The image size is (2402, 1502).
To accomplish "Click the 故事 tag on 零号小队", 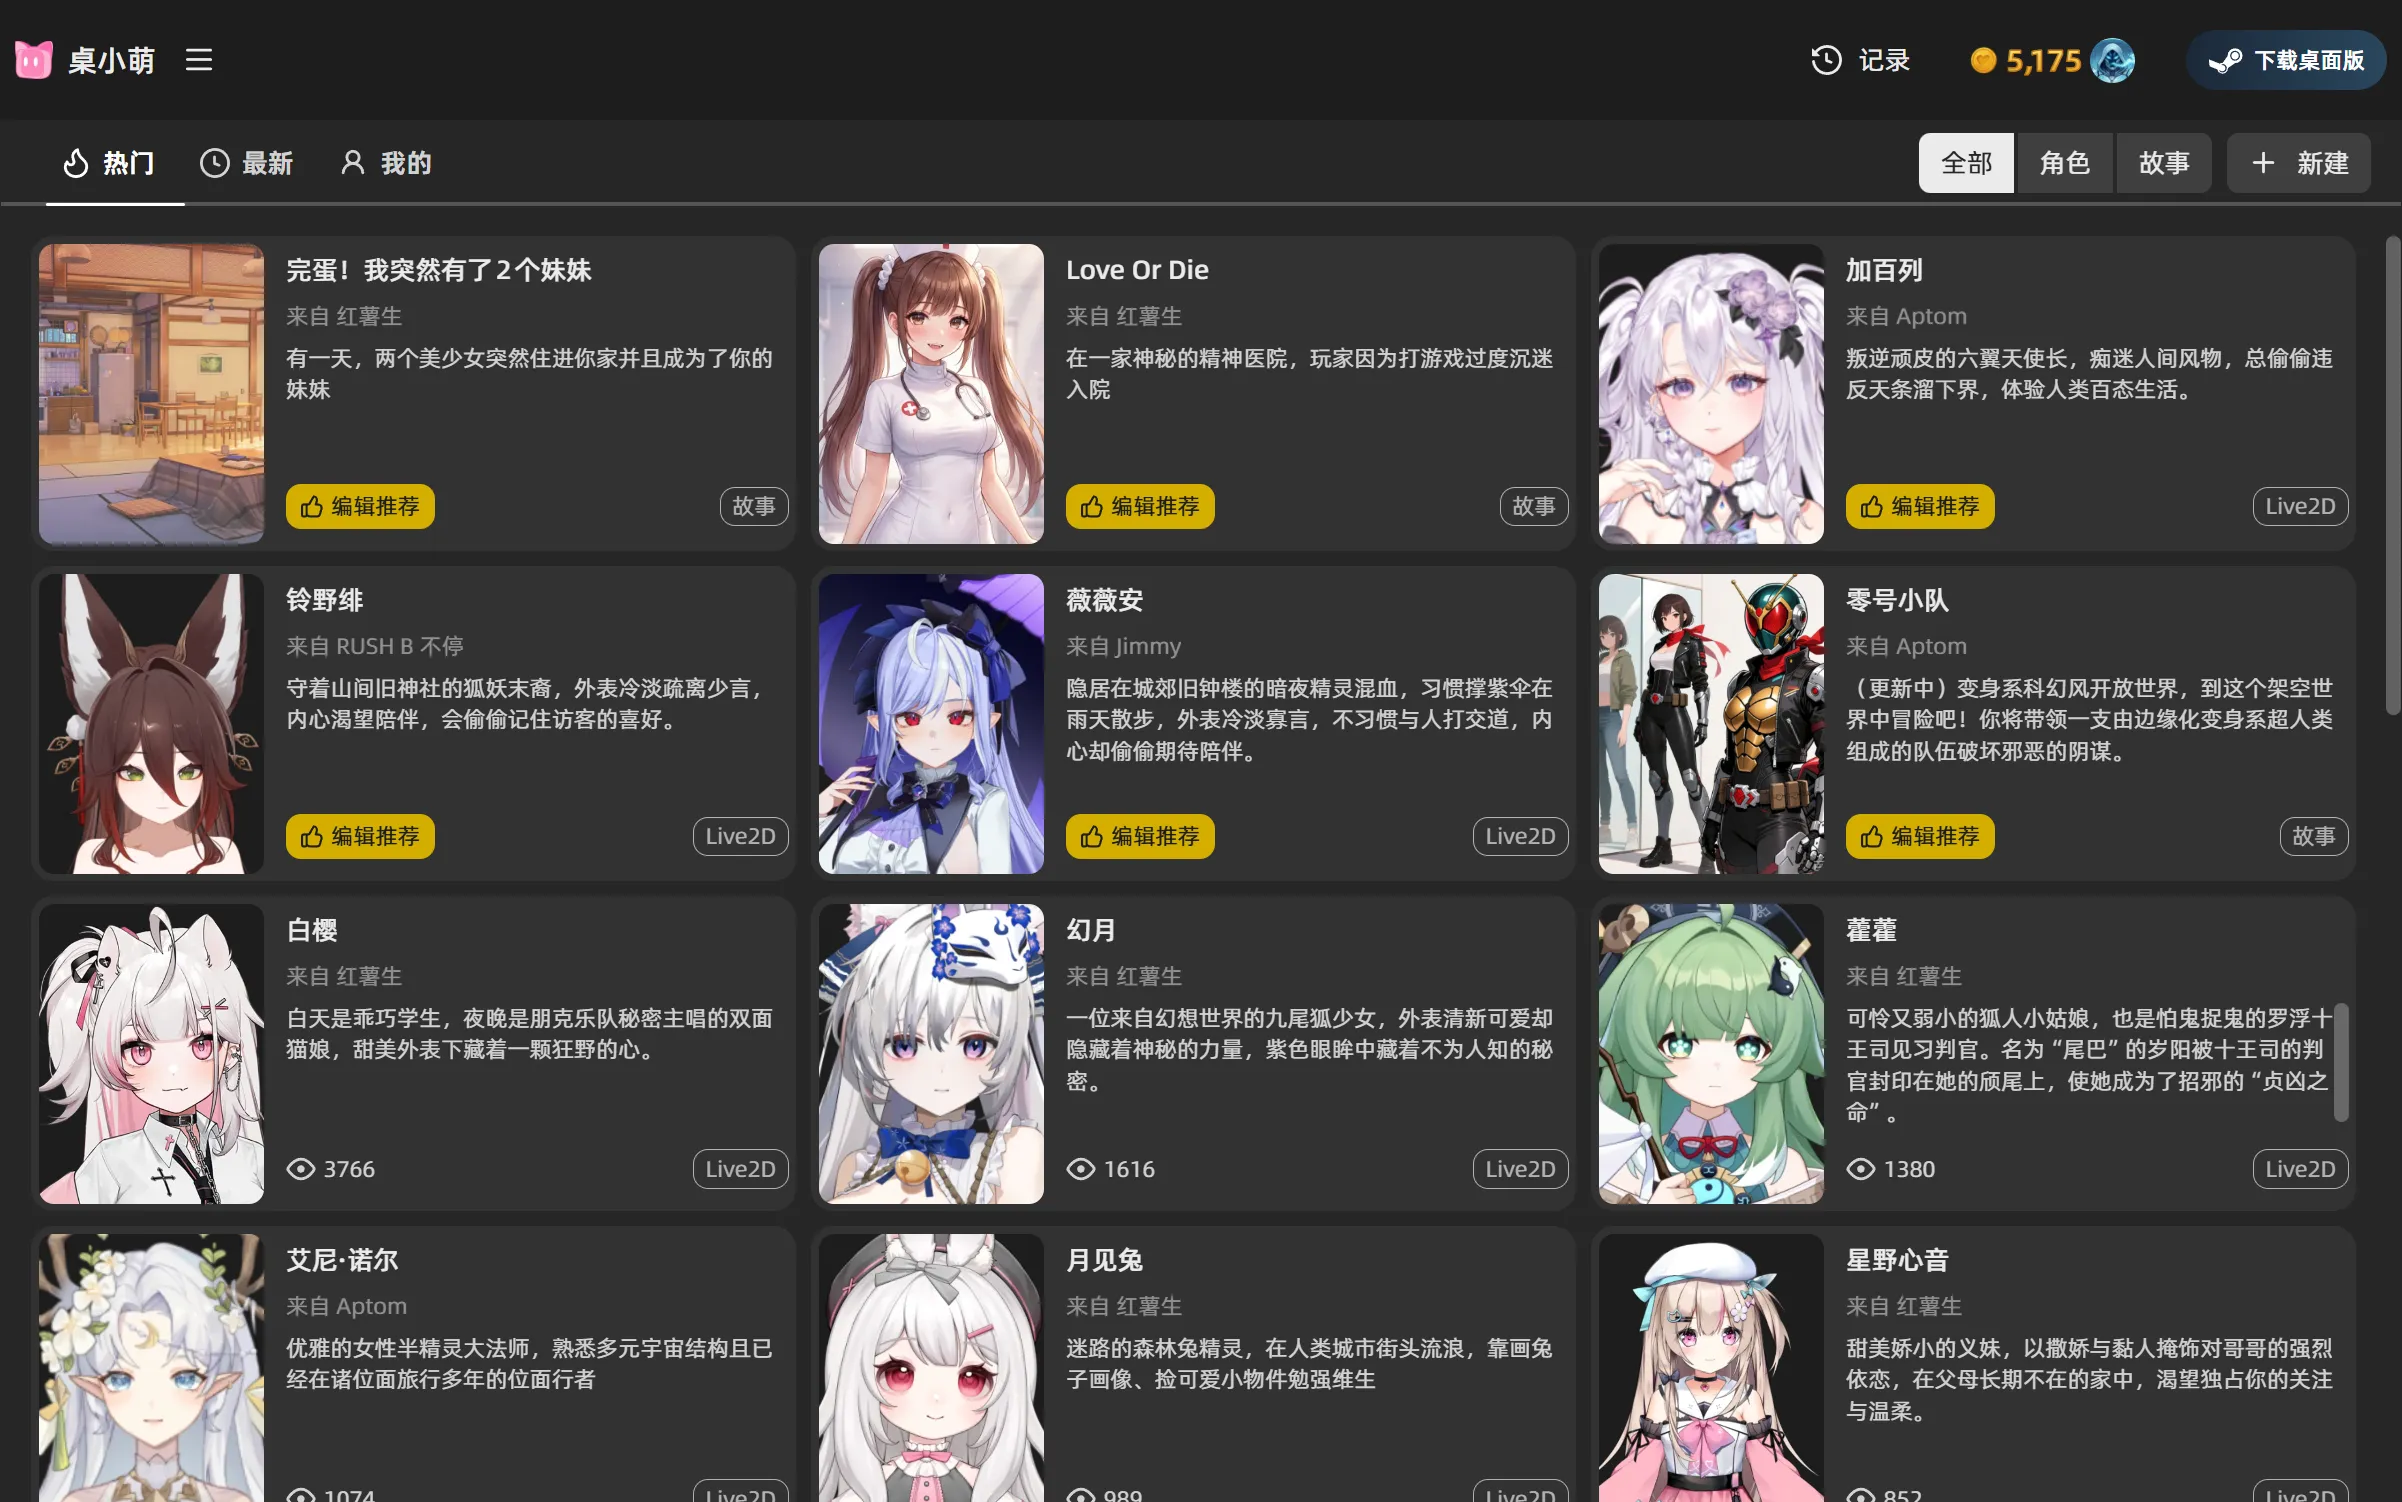I will pos(2314,836).
